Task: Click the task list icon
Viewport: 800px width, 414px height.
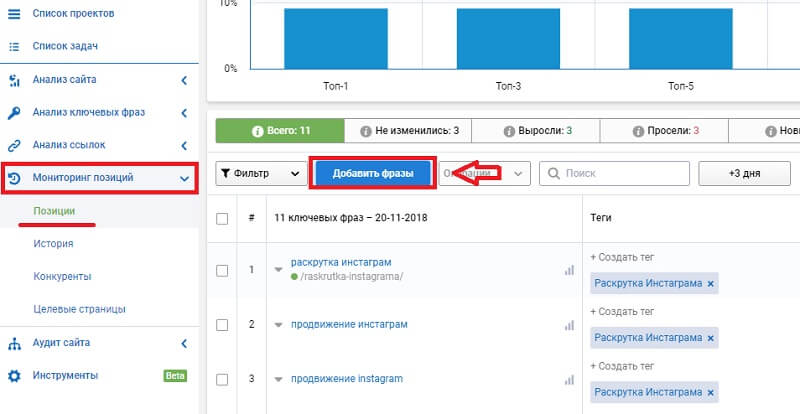Action: 14,46
